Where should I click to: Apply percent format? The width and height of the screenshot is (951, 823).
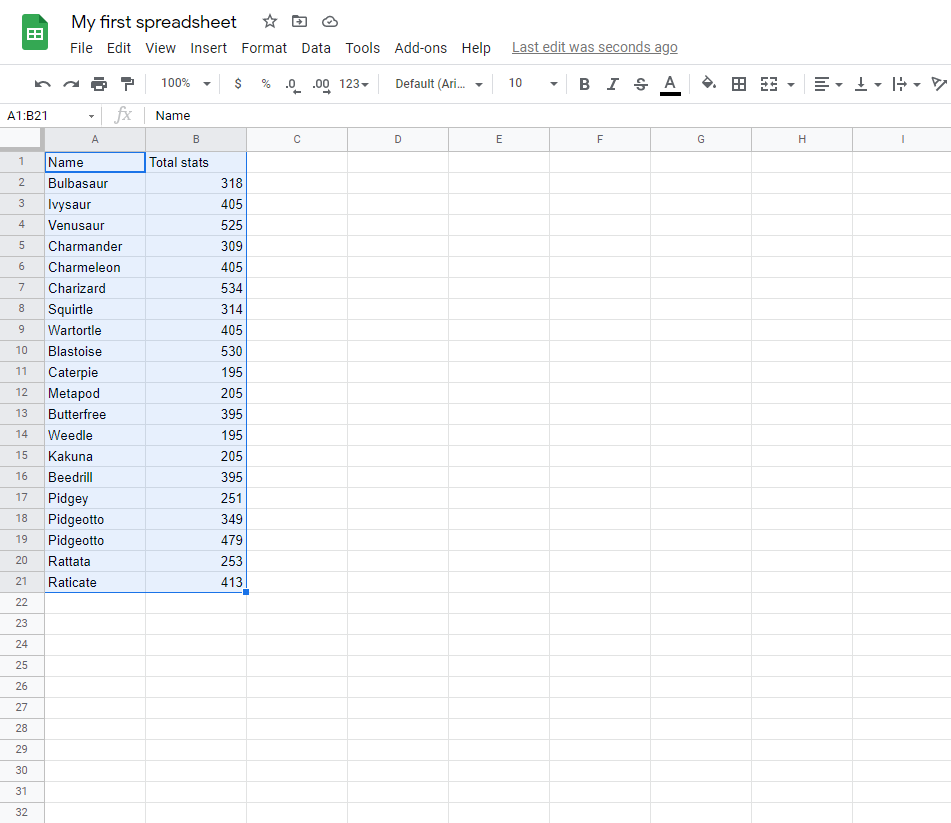pyautogui.click(x=265, y=84)
